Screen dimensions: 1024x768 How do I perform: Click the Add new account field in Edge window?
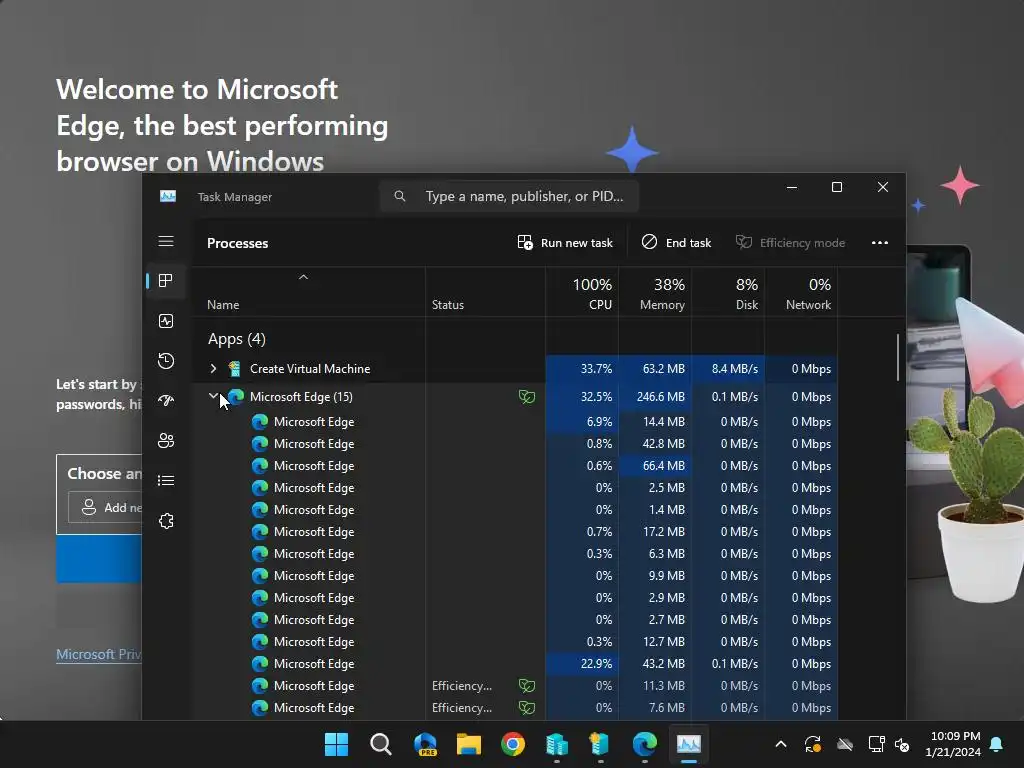coord(104,507)
